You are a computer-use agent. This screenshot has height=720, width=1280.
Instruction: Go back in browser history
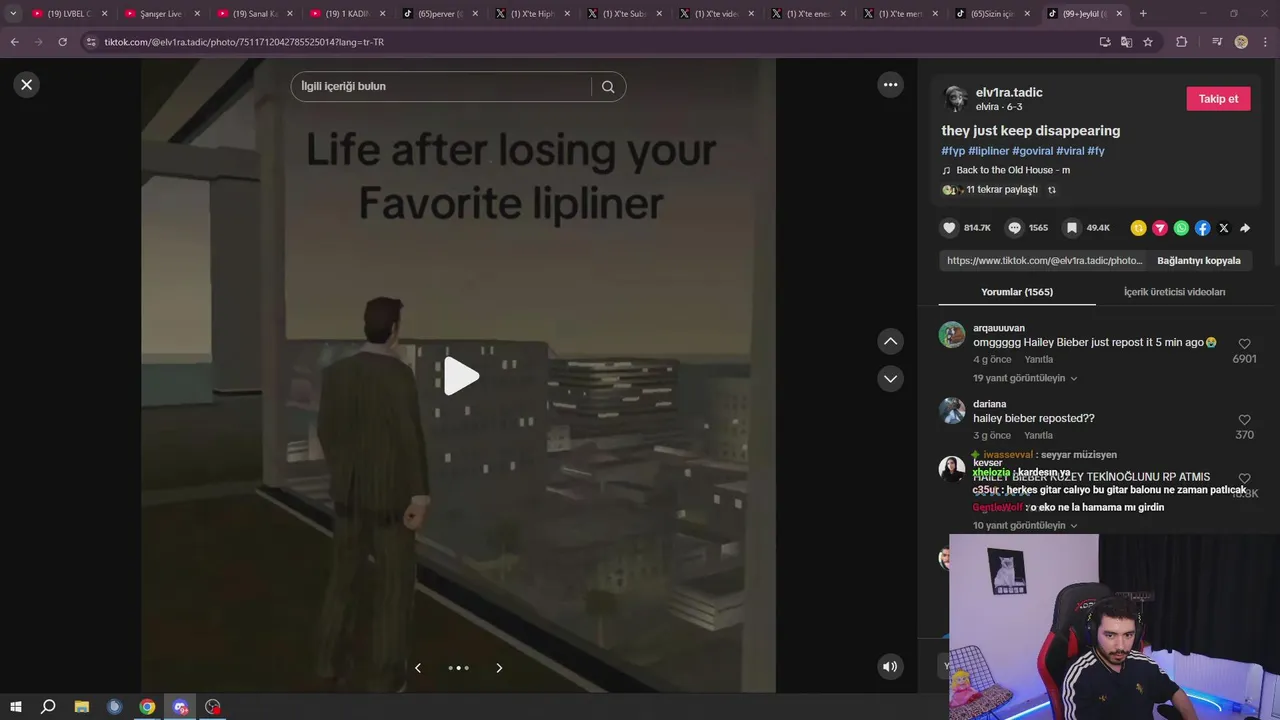click(x=14, y=42)
